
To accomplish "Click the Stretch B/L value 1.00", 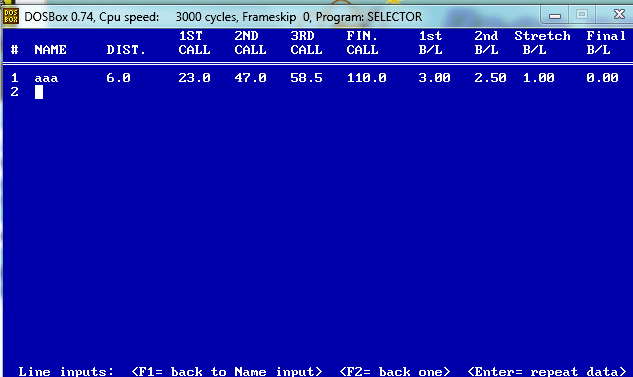I will click(539, 77).
